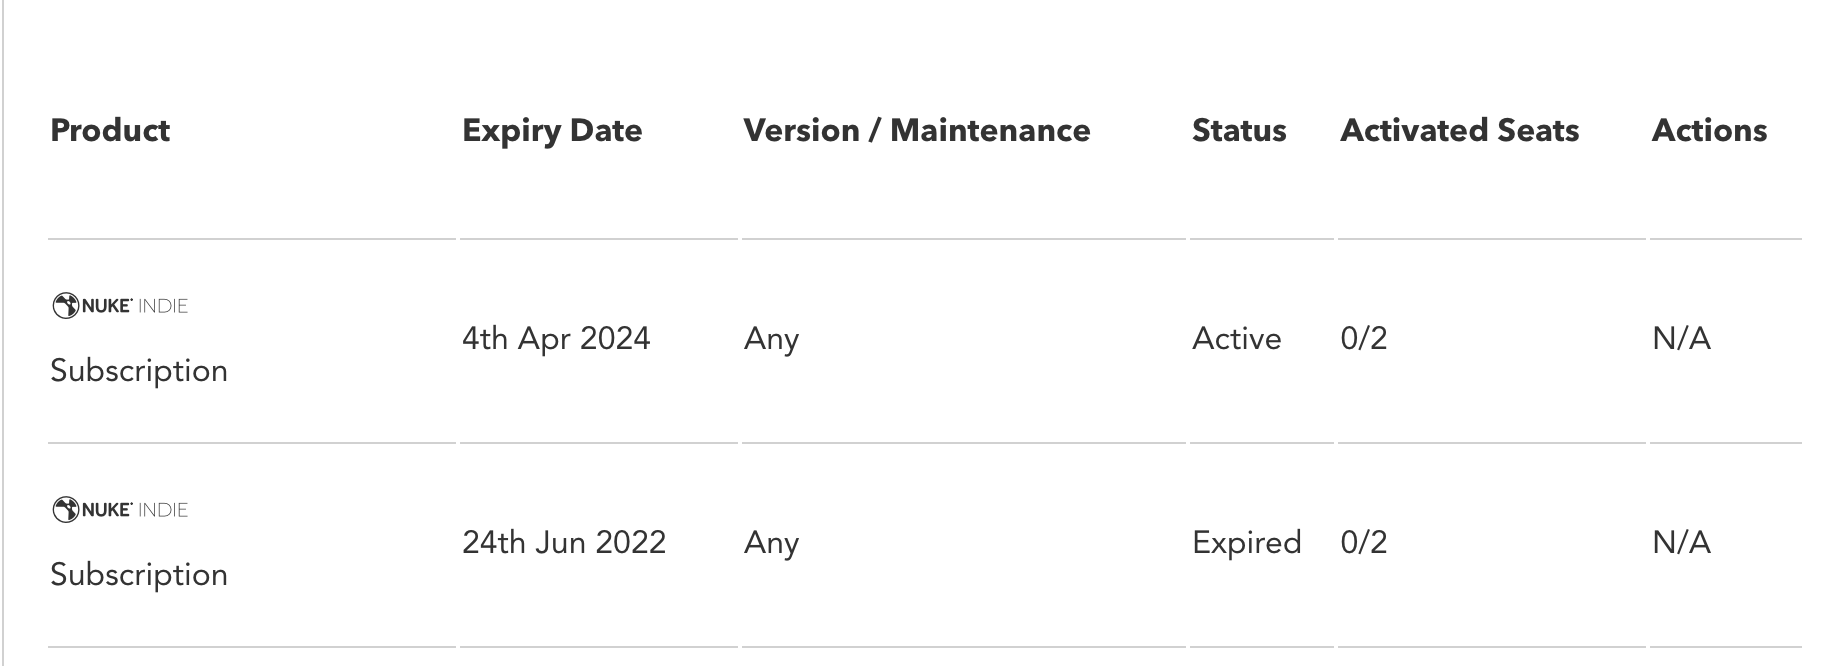Click the Active status text
Viewport: 1832px width, 666px height.
pyautogui.click(x=1237, y=339)
